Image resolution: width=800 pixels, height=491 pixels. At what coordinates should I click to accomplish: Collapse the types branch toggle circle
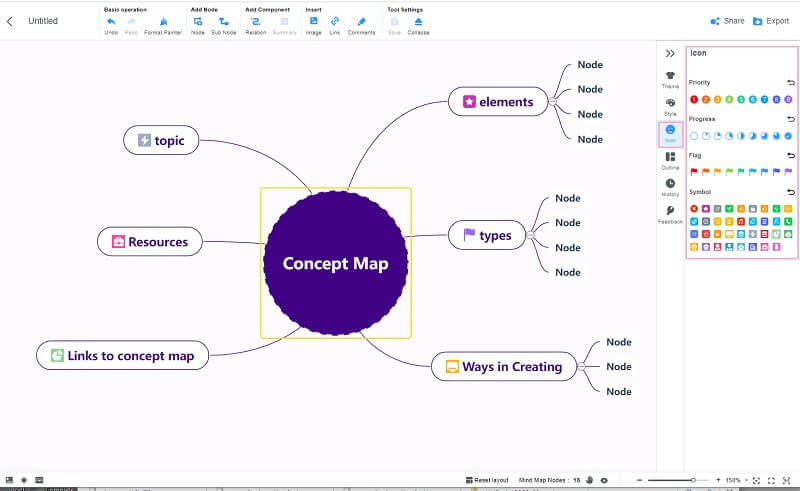click(531, 235)
